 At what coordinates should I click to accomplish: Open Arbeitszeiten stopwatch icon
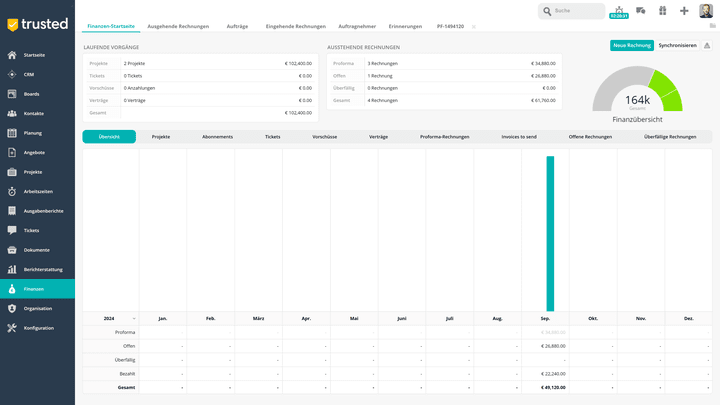(12, 191)
